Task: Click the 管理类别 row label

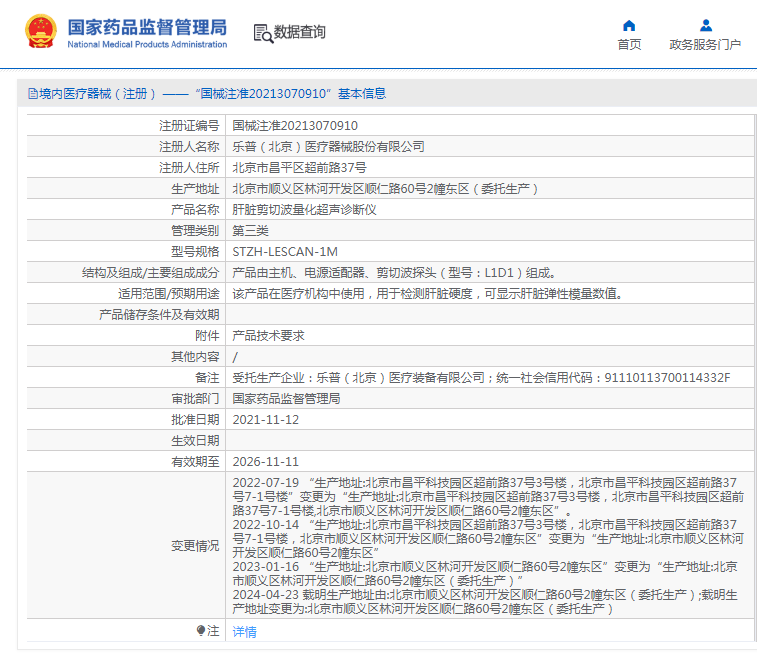Action: [x=195, y=231]
